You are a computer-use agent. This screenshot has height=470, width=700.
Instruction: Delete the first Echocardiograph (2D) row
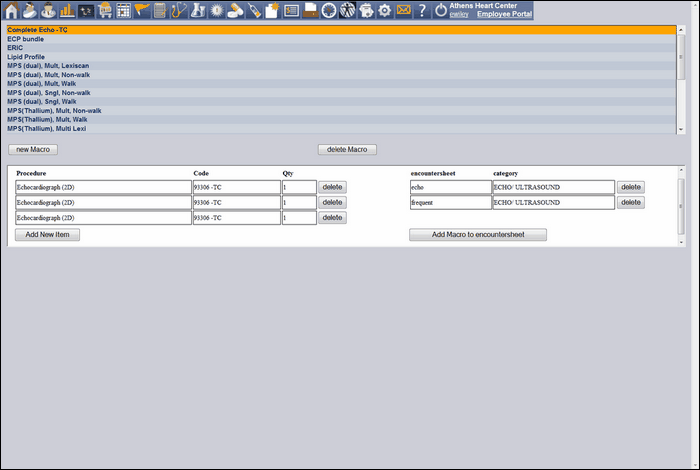332,187
